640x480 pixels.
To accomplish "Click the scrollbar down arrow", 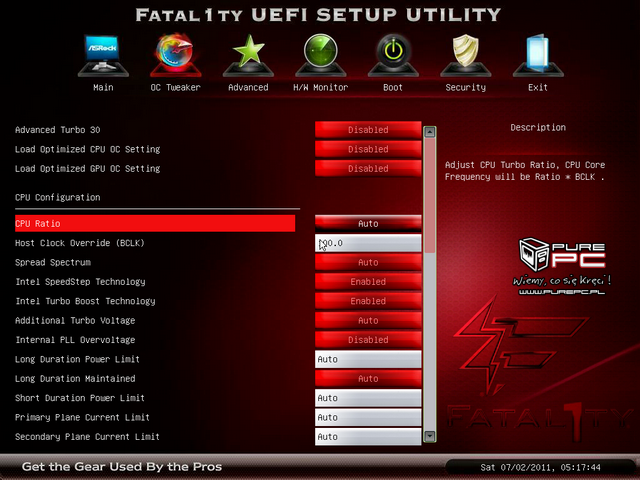I will point(430,436).
